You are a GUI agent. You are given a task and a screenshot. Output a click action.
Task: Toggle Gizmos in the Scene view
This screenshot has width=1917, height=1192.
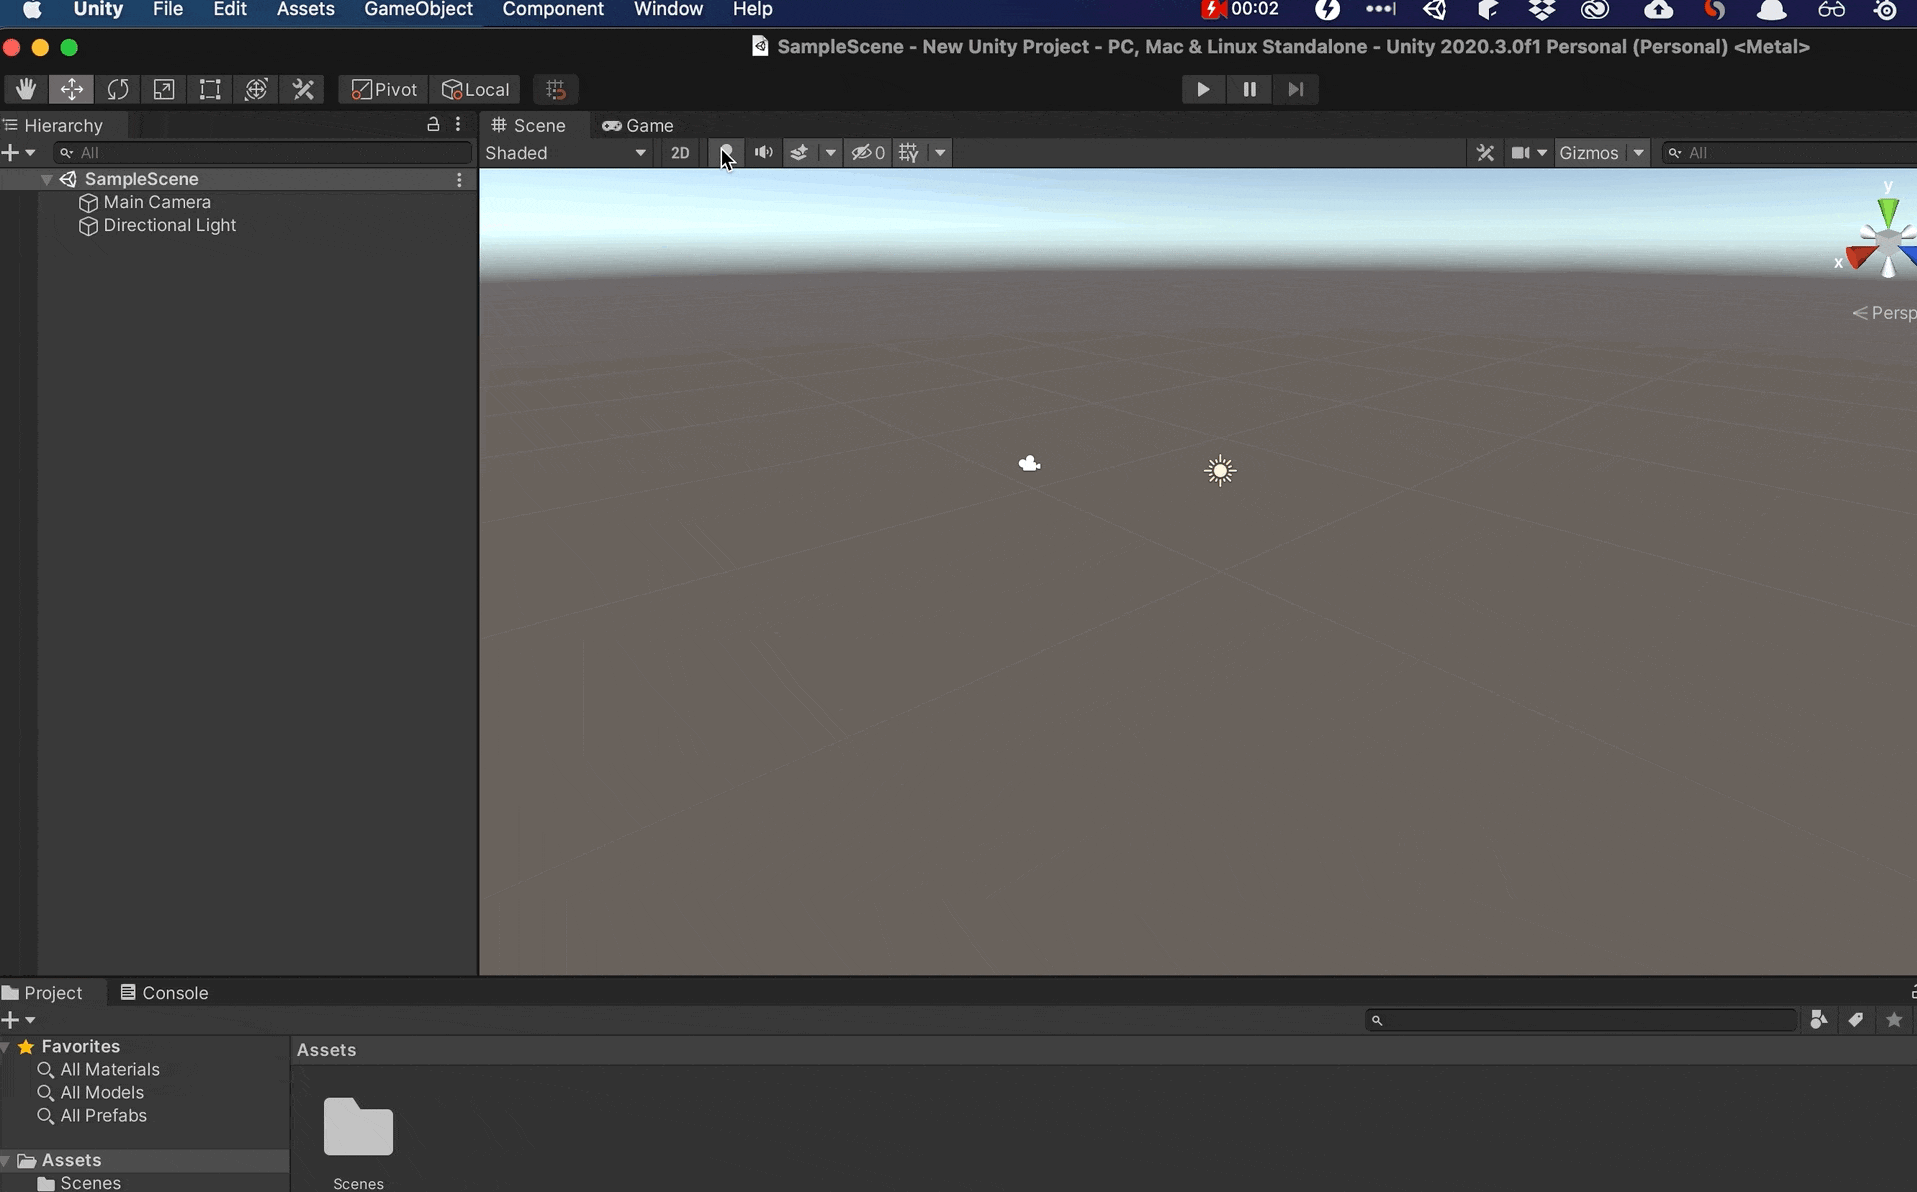pyautogui.click(x=1589, y=153)
